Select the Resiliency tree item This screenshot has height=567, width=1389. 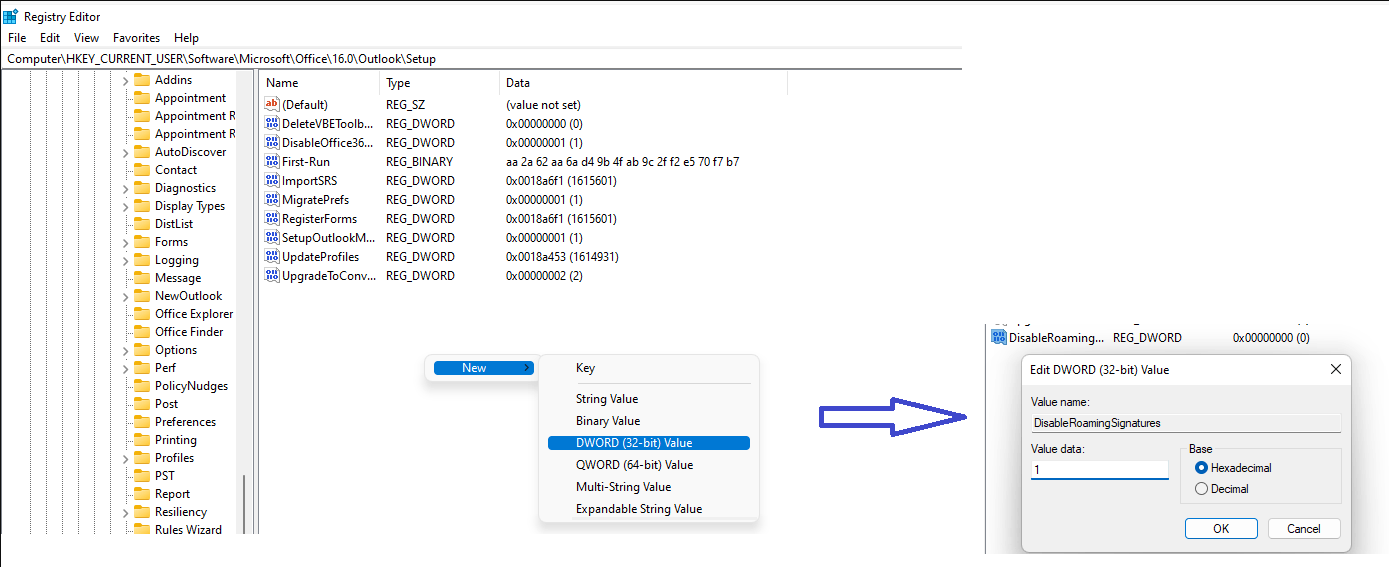181,512
